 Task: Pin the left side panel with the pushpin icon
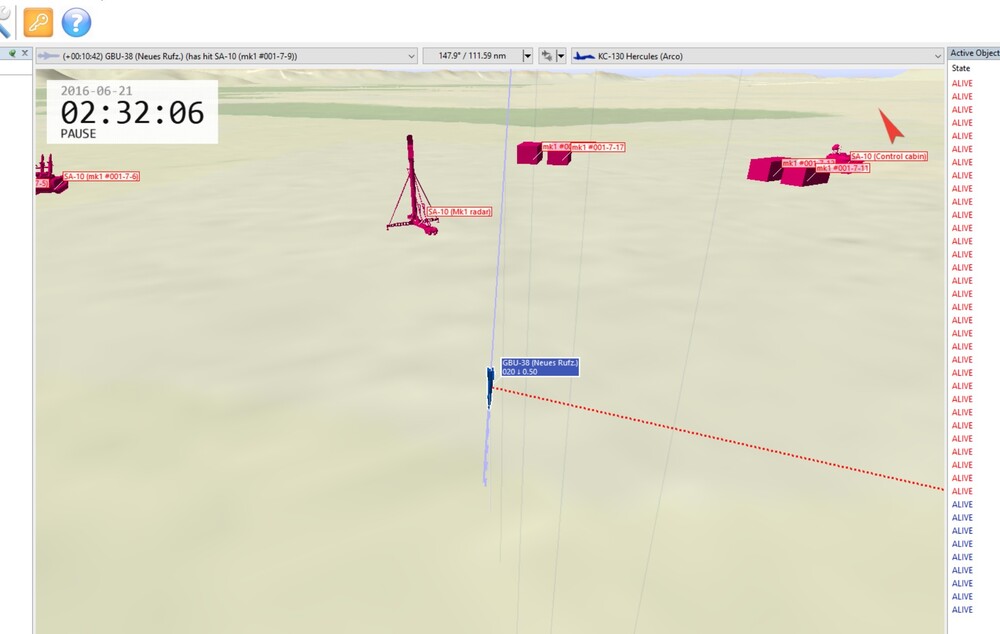click(12, 54)
